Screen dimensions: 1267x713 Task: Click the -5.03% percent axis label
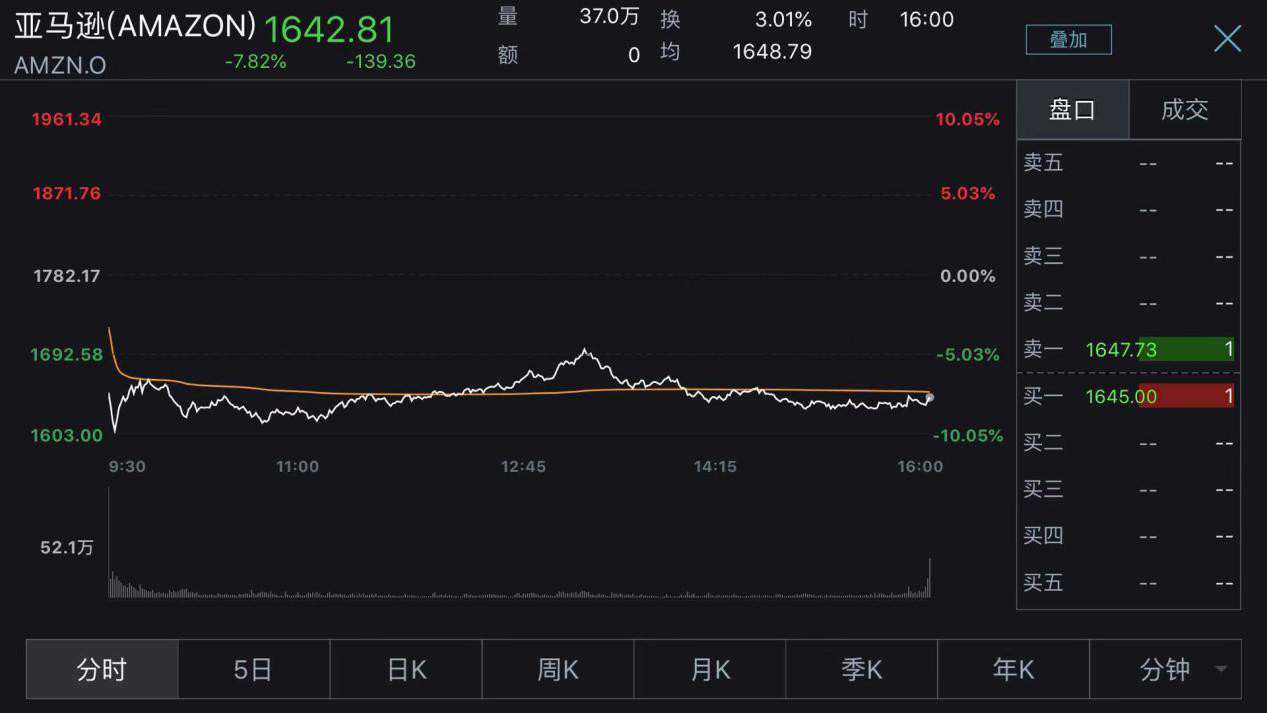pos(968,354)
